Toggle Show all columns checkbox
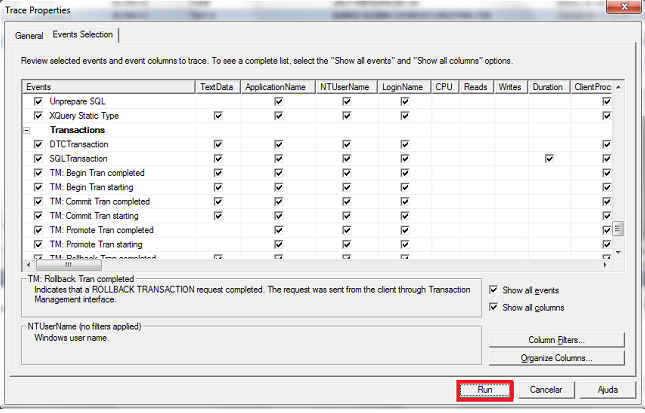This screenshot has height=413, width=645. pos(494,307)
